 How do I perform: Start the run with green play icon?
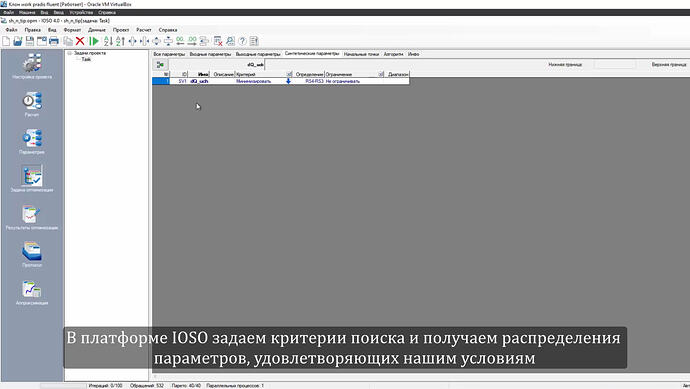click(x=94, y=41)
